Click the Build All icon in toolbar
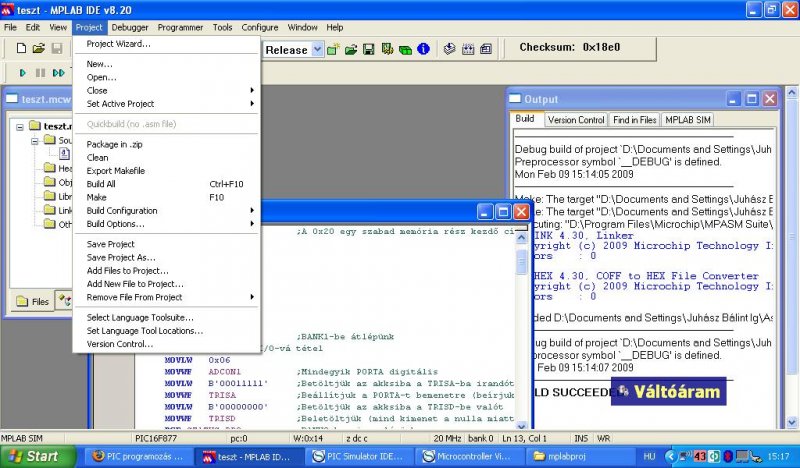Image resolution: width=800 pixels, height=468 pixels. [468, 50]
